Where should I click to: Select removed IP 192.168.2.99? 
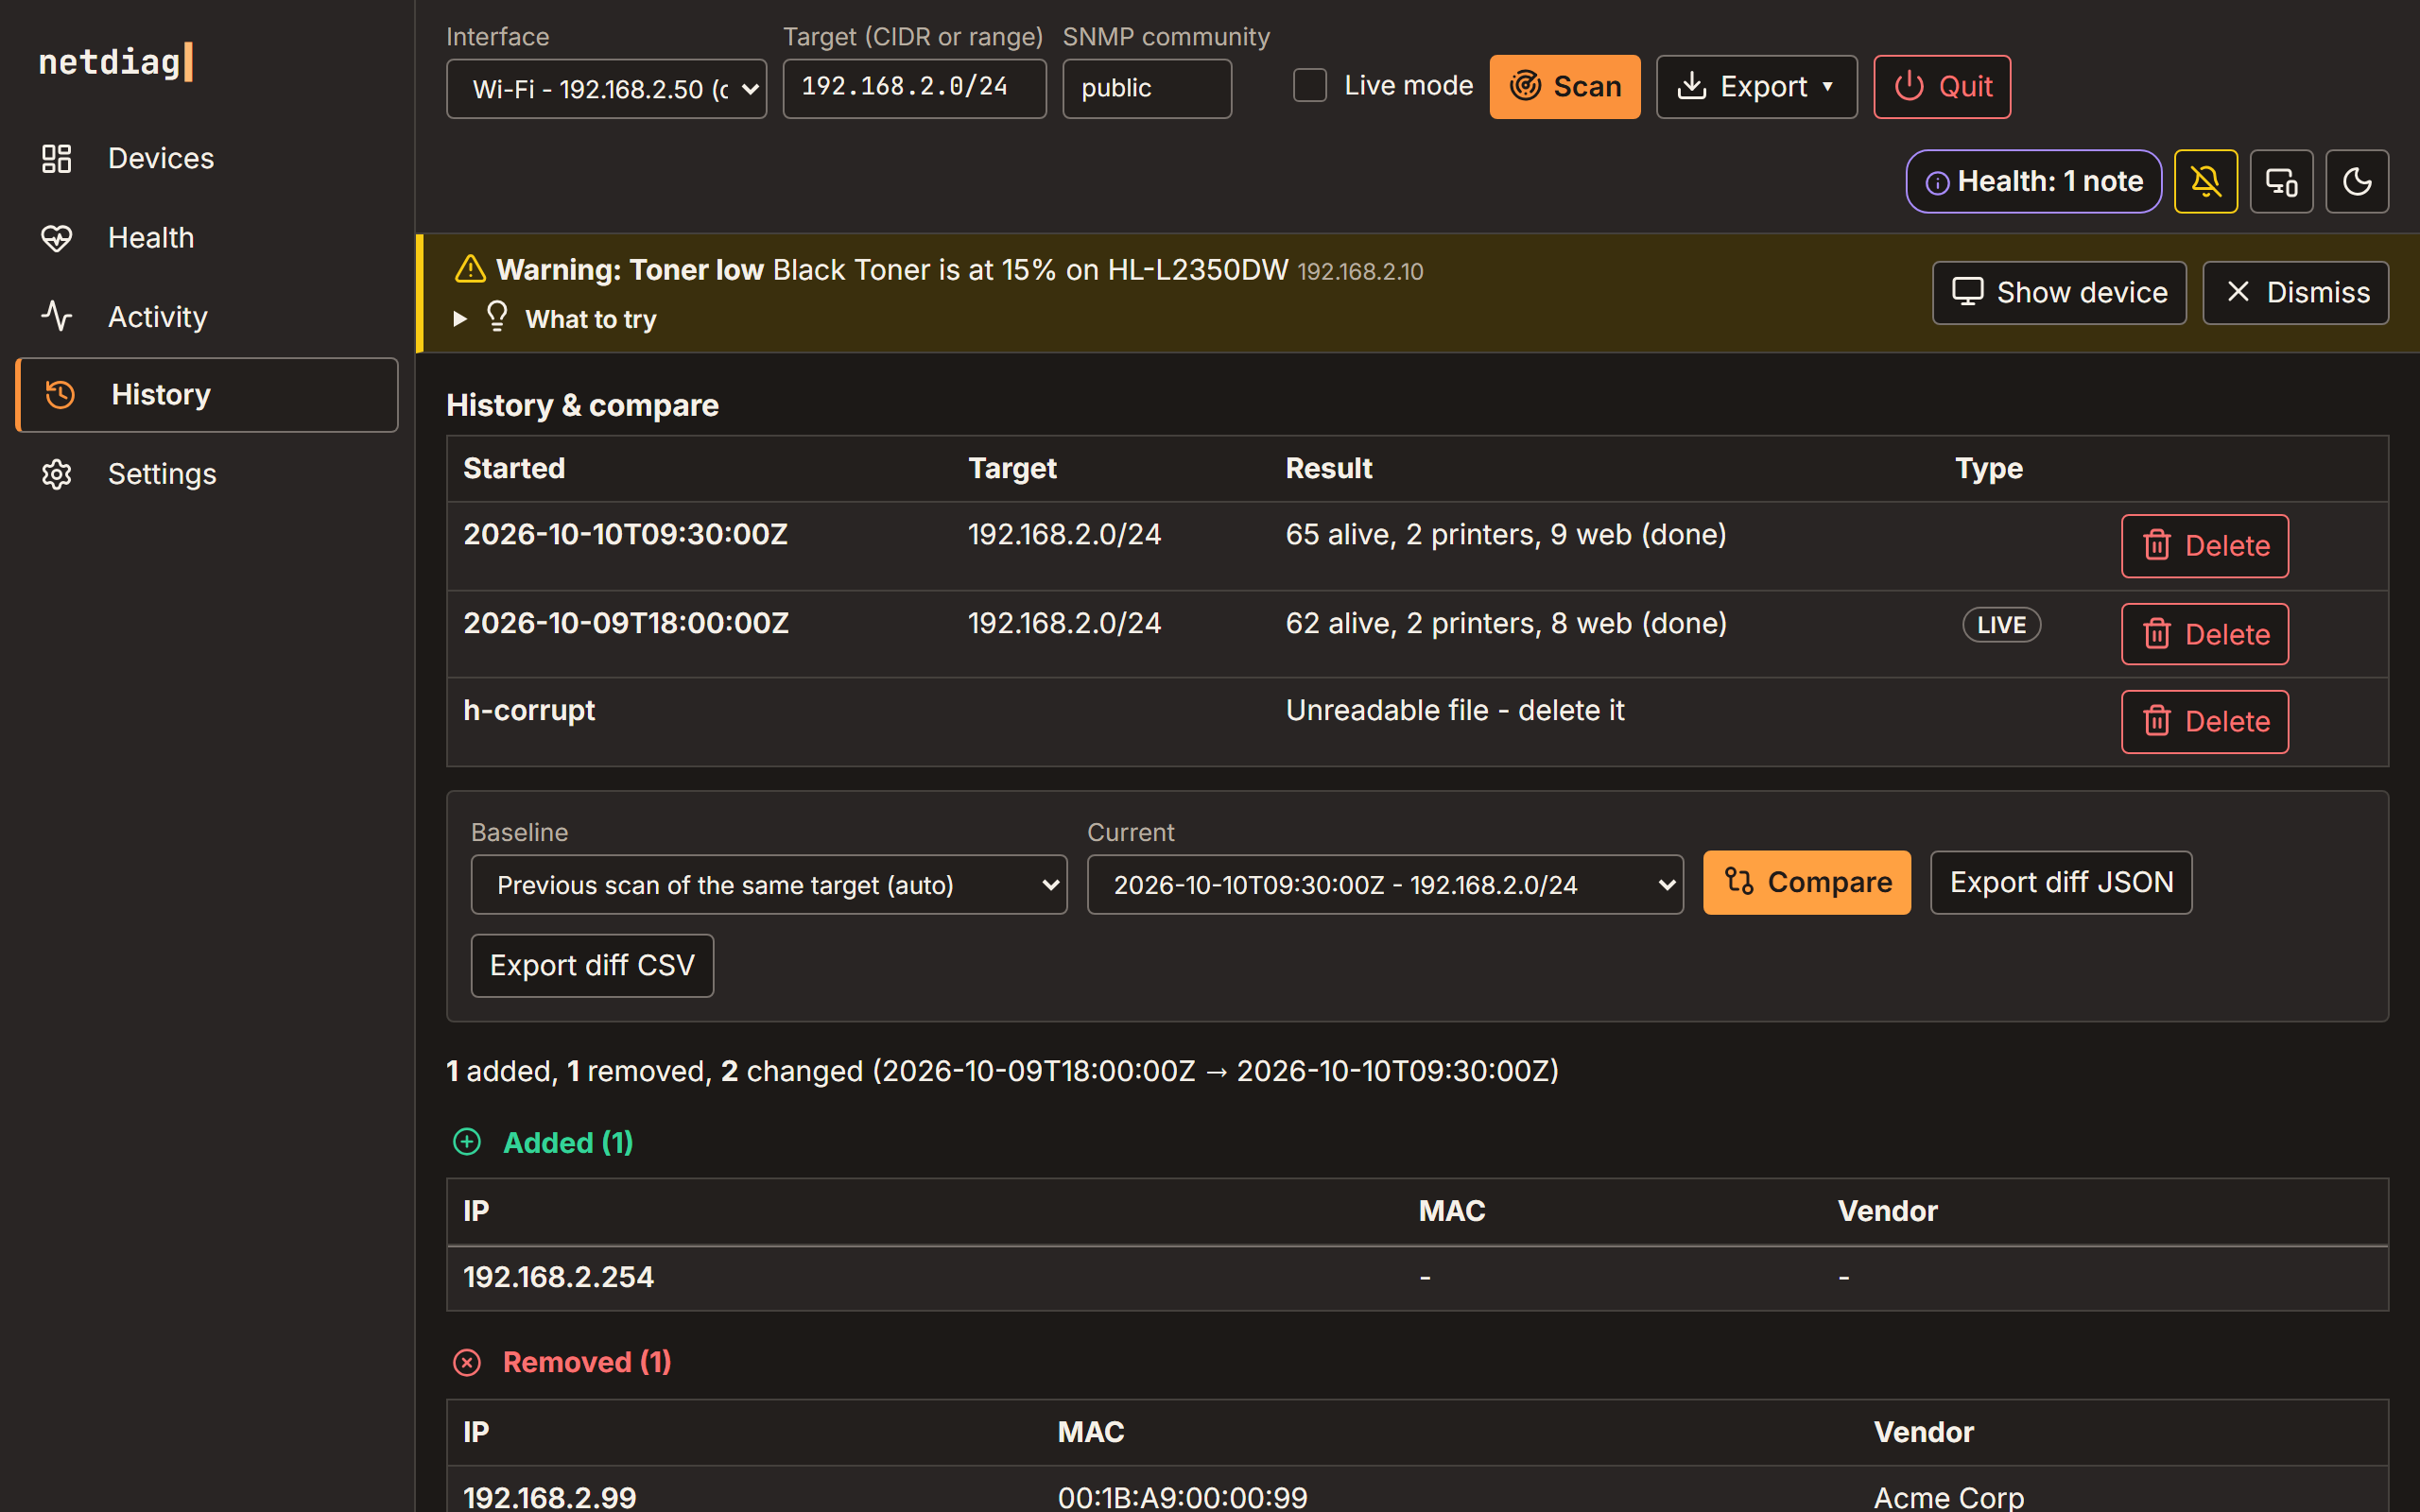click(550, 1497)
